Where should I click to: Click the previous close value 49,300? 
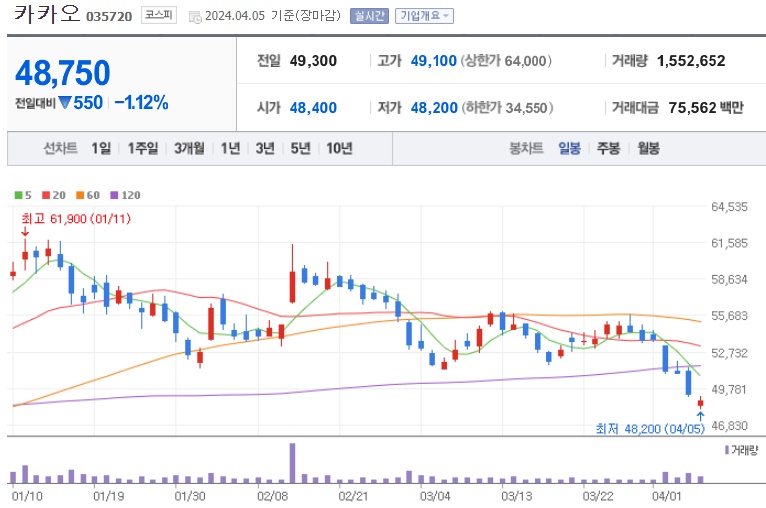(x=313, y=61)
